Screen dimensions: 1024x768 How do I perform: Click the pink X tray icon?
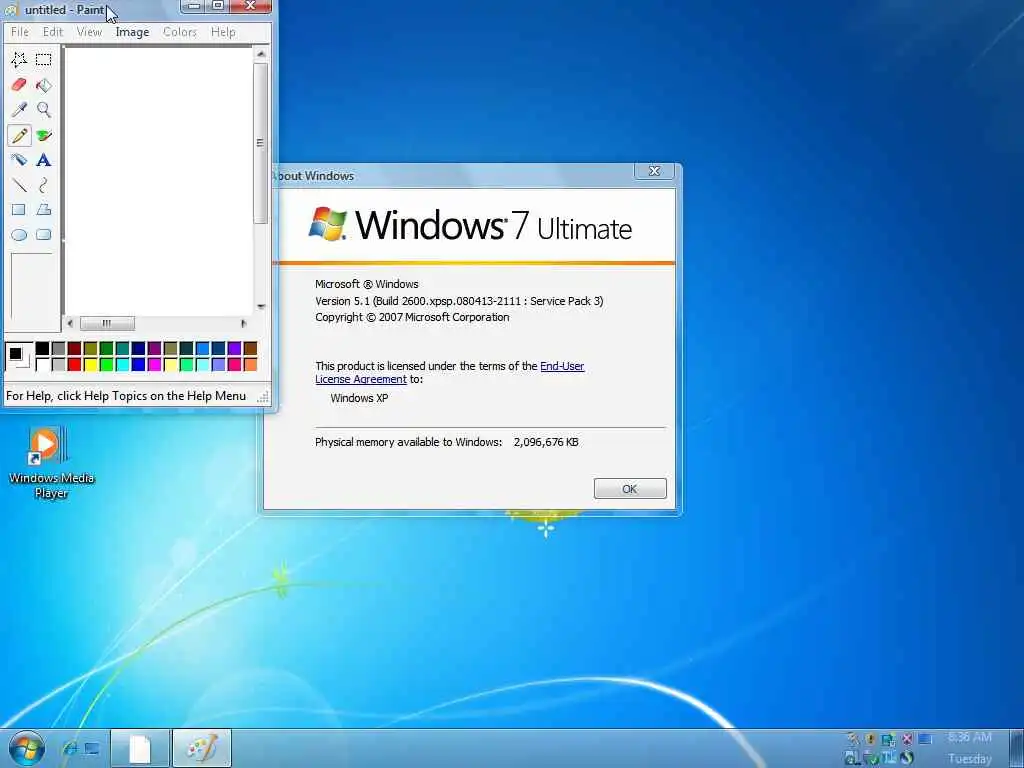(x=907, y=739)
